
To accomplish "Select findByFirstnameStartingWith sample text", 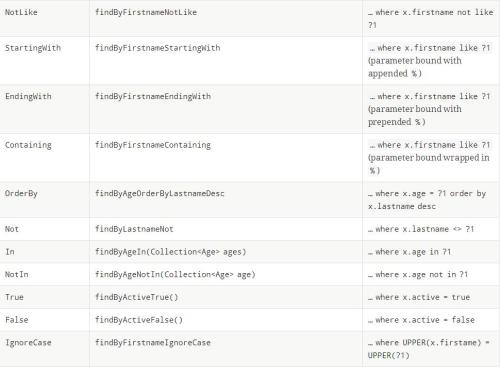I will pyautogui.click(x=157, y=48).
